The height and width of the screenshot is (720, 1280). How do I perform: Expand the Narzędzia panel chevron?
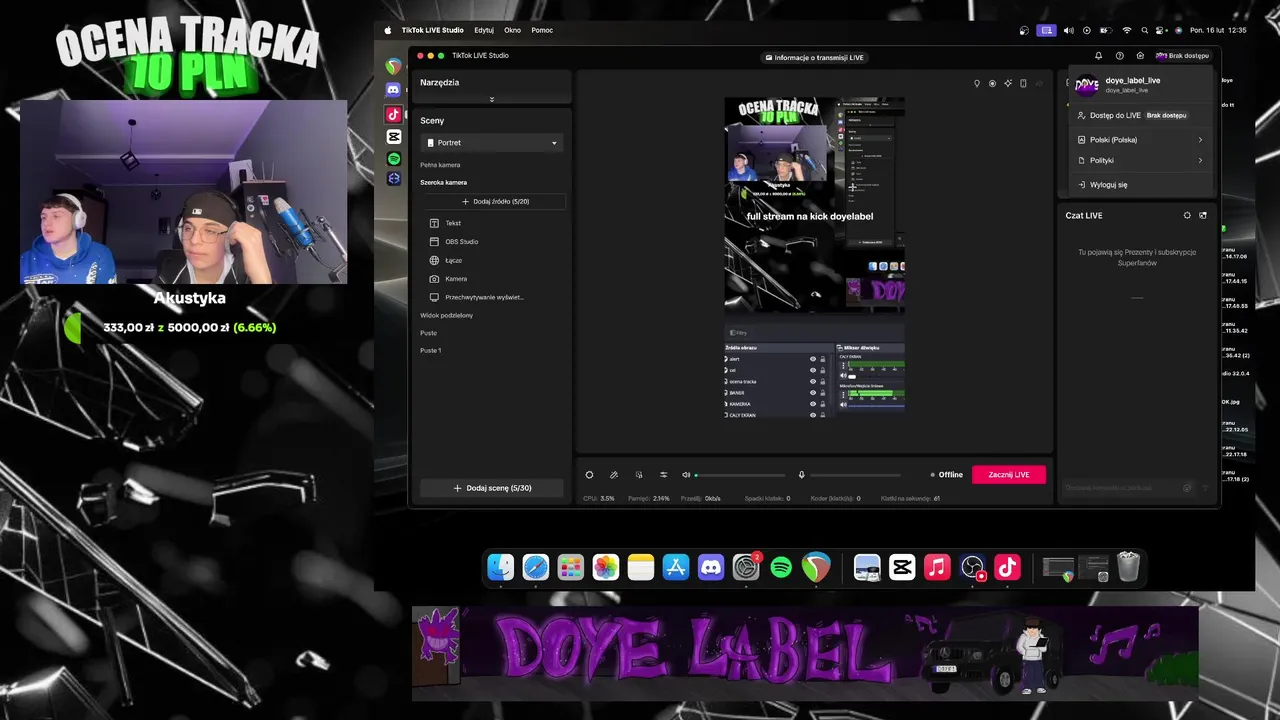pos(491,99)
